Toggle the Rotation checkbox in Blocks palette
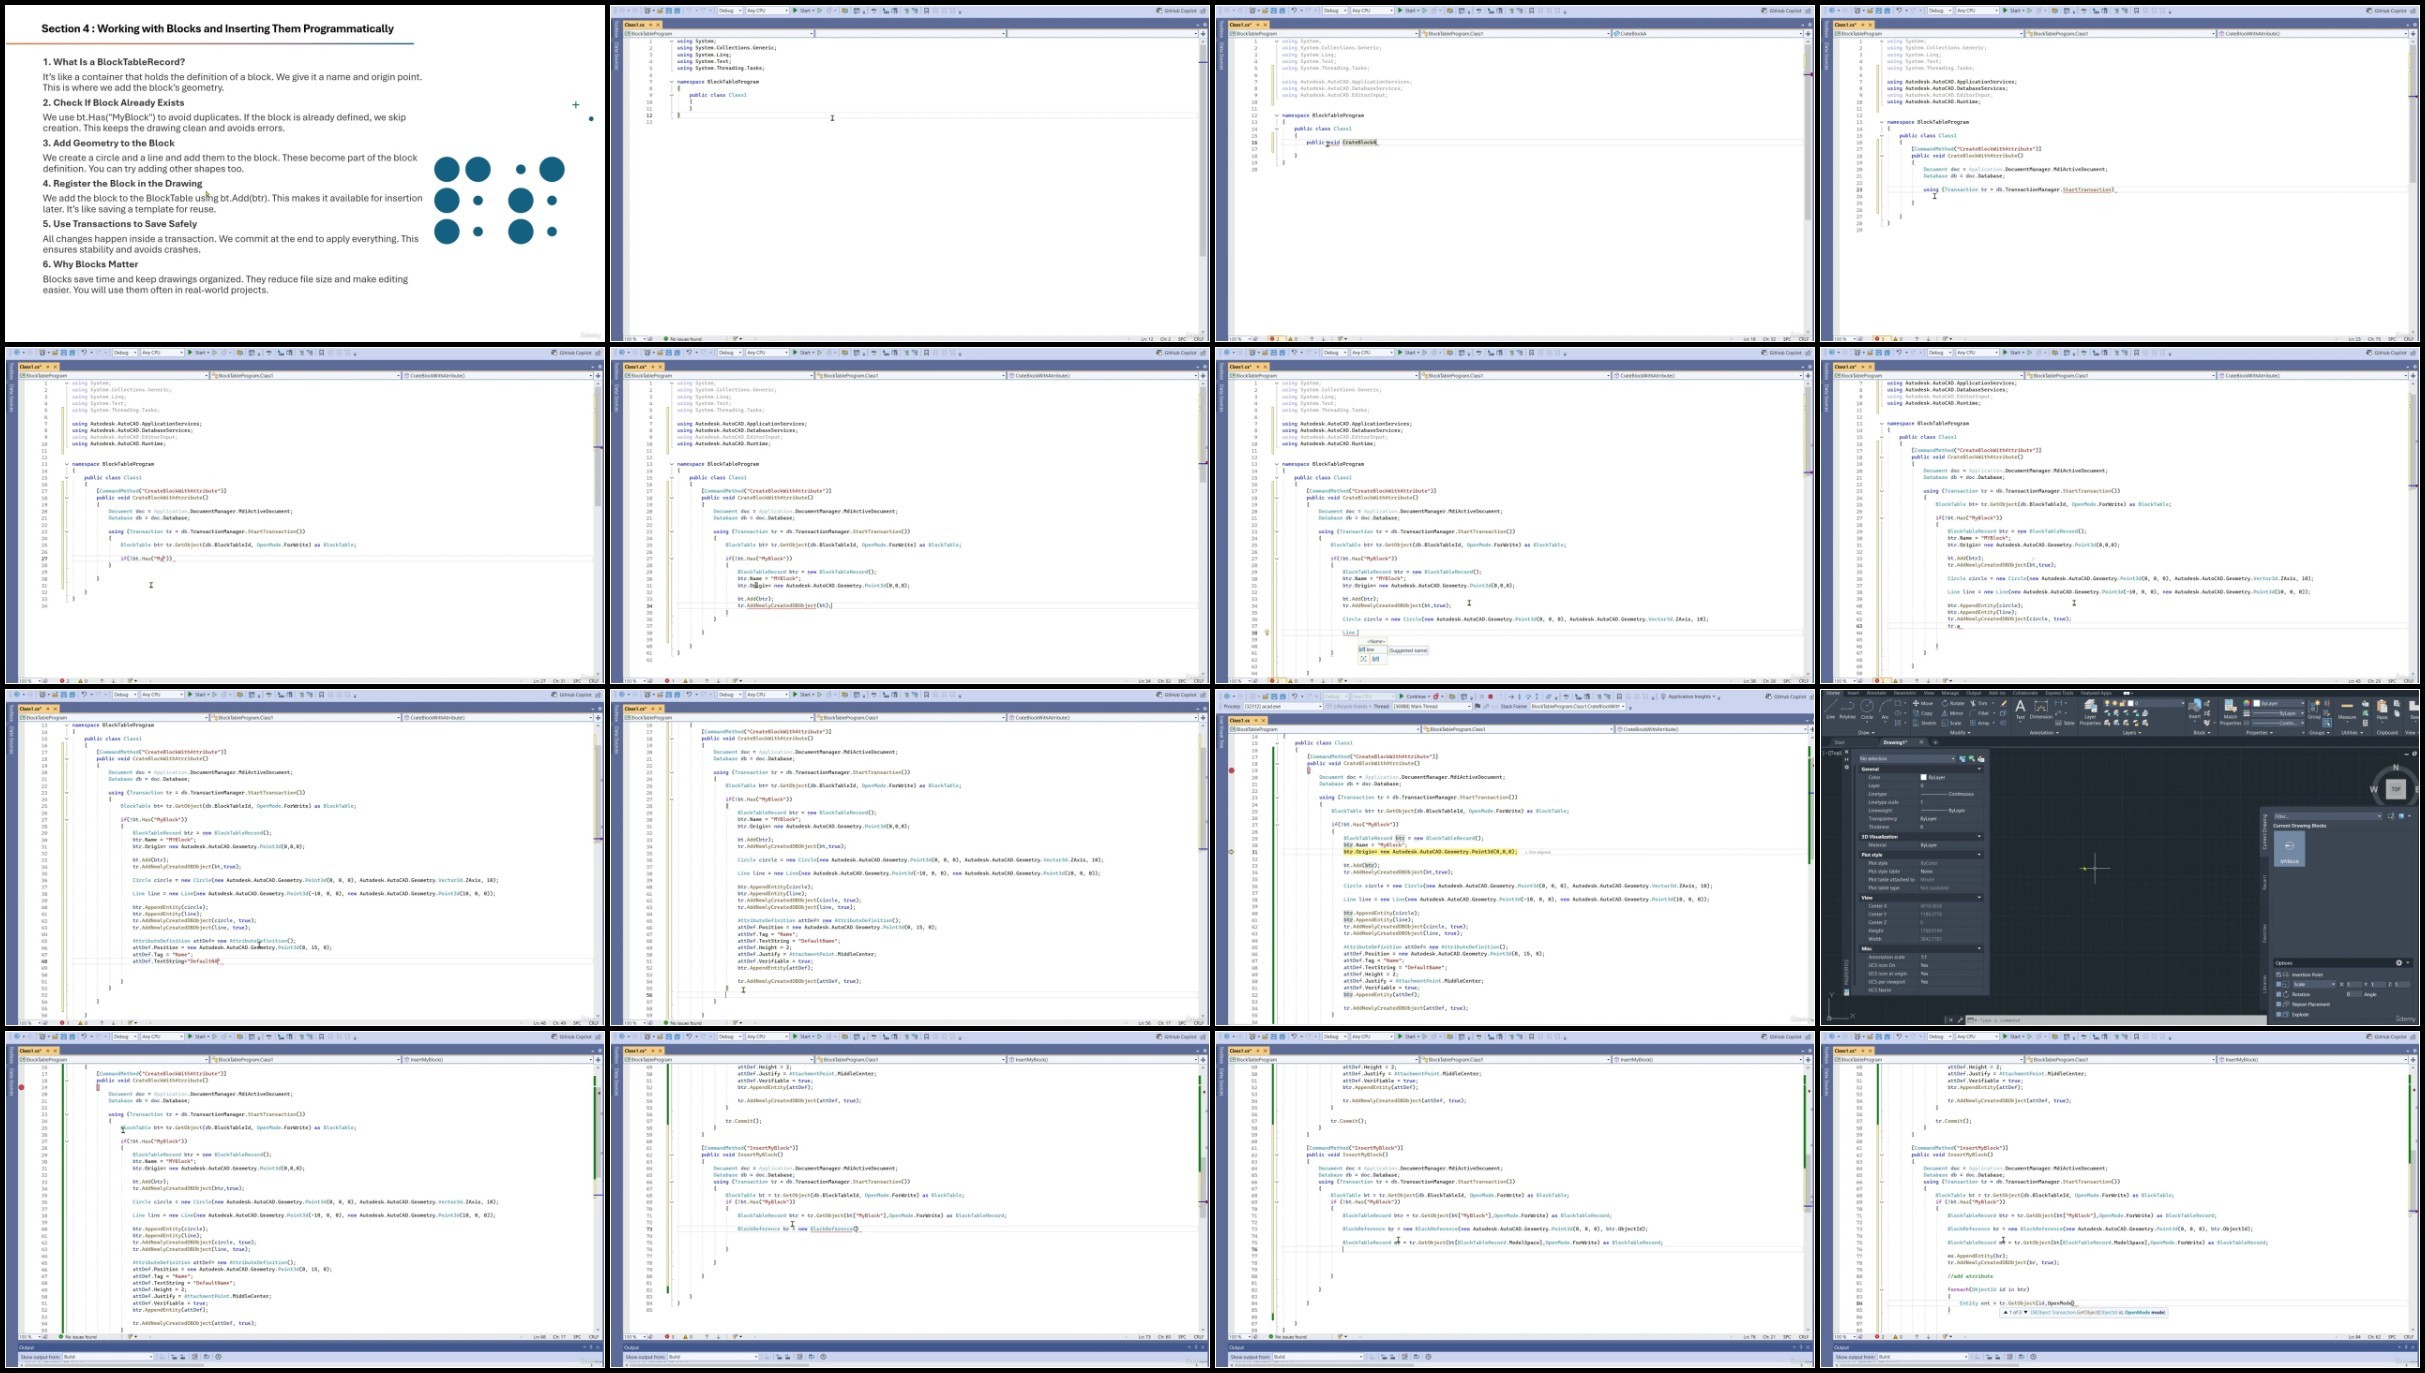 [2278, 994]
